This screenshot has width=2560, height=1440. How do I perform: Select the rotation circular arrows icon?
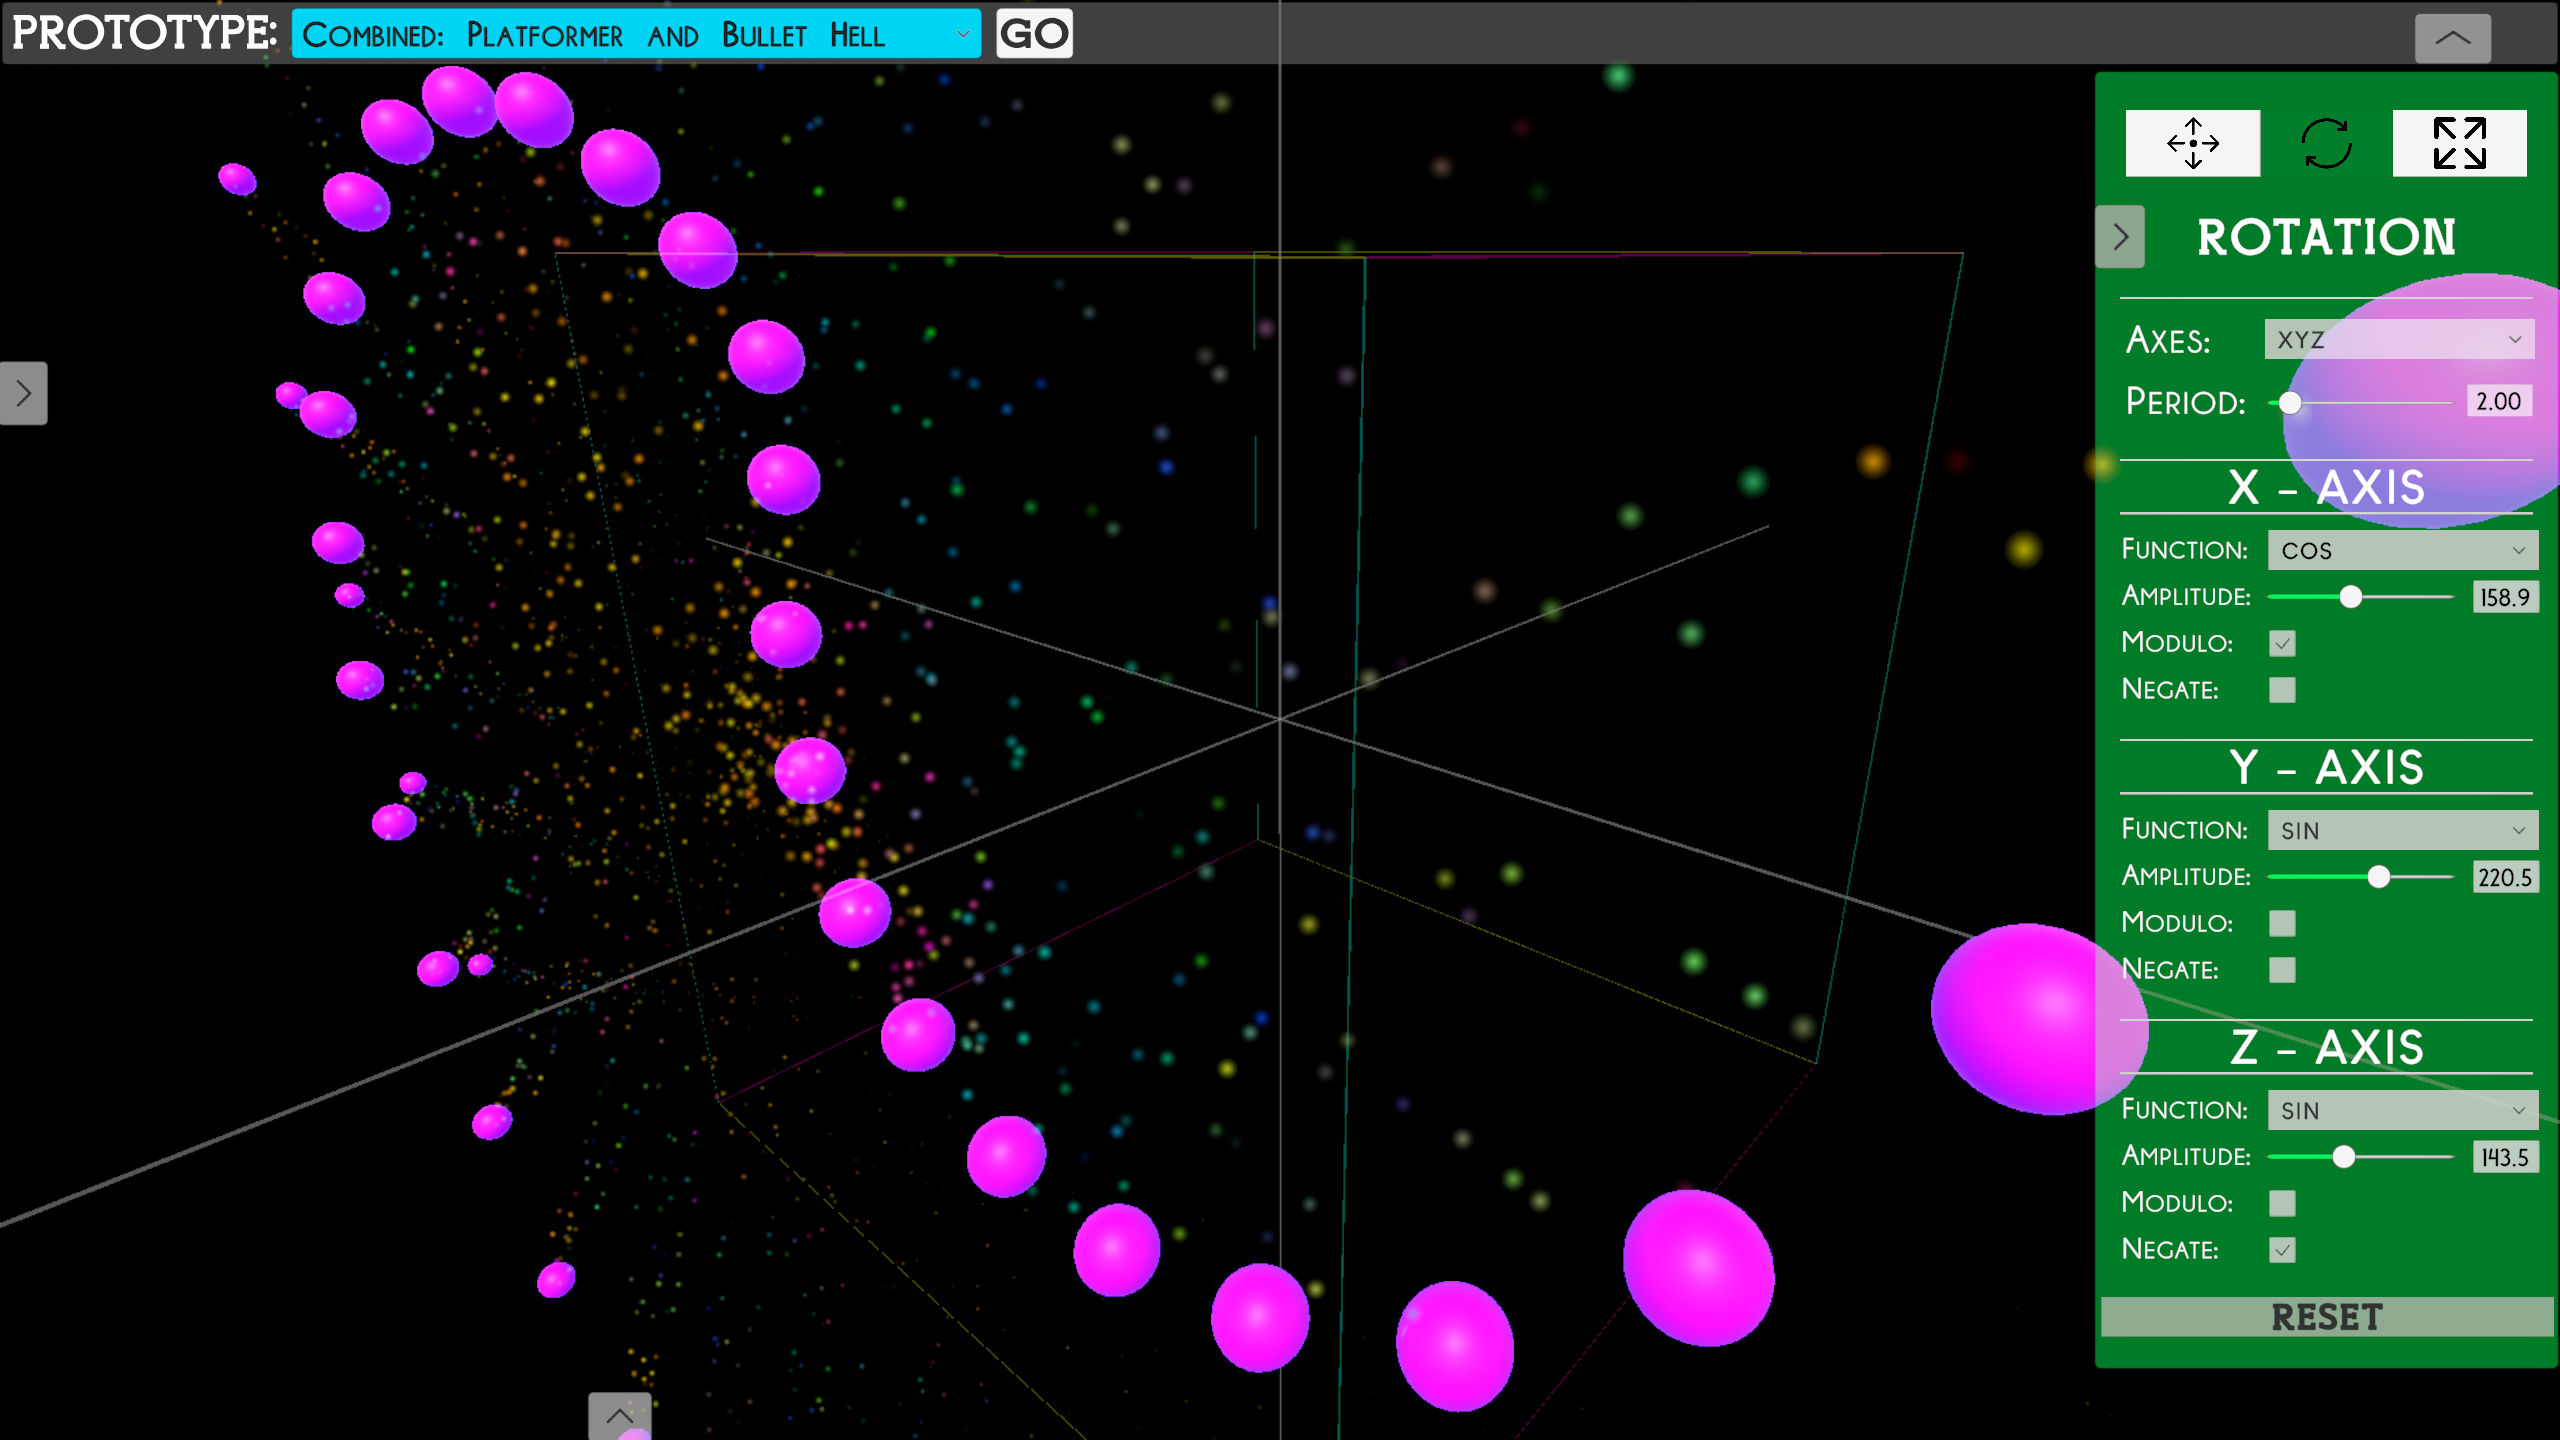[x=2326, y=143]
